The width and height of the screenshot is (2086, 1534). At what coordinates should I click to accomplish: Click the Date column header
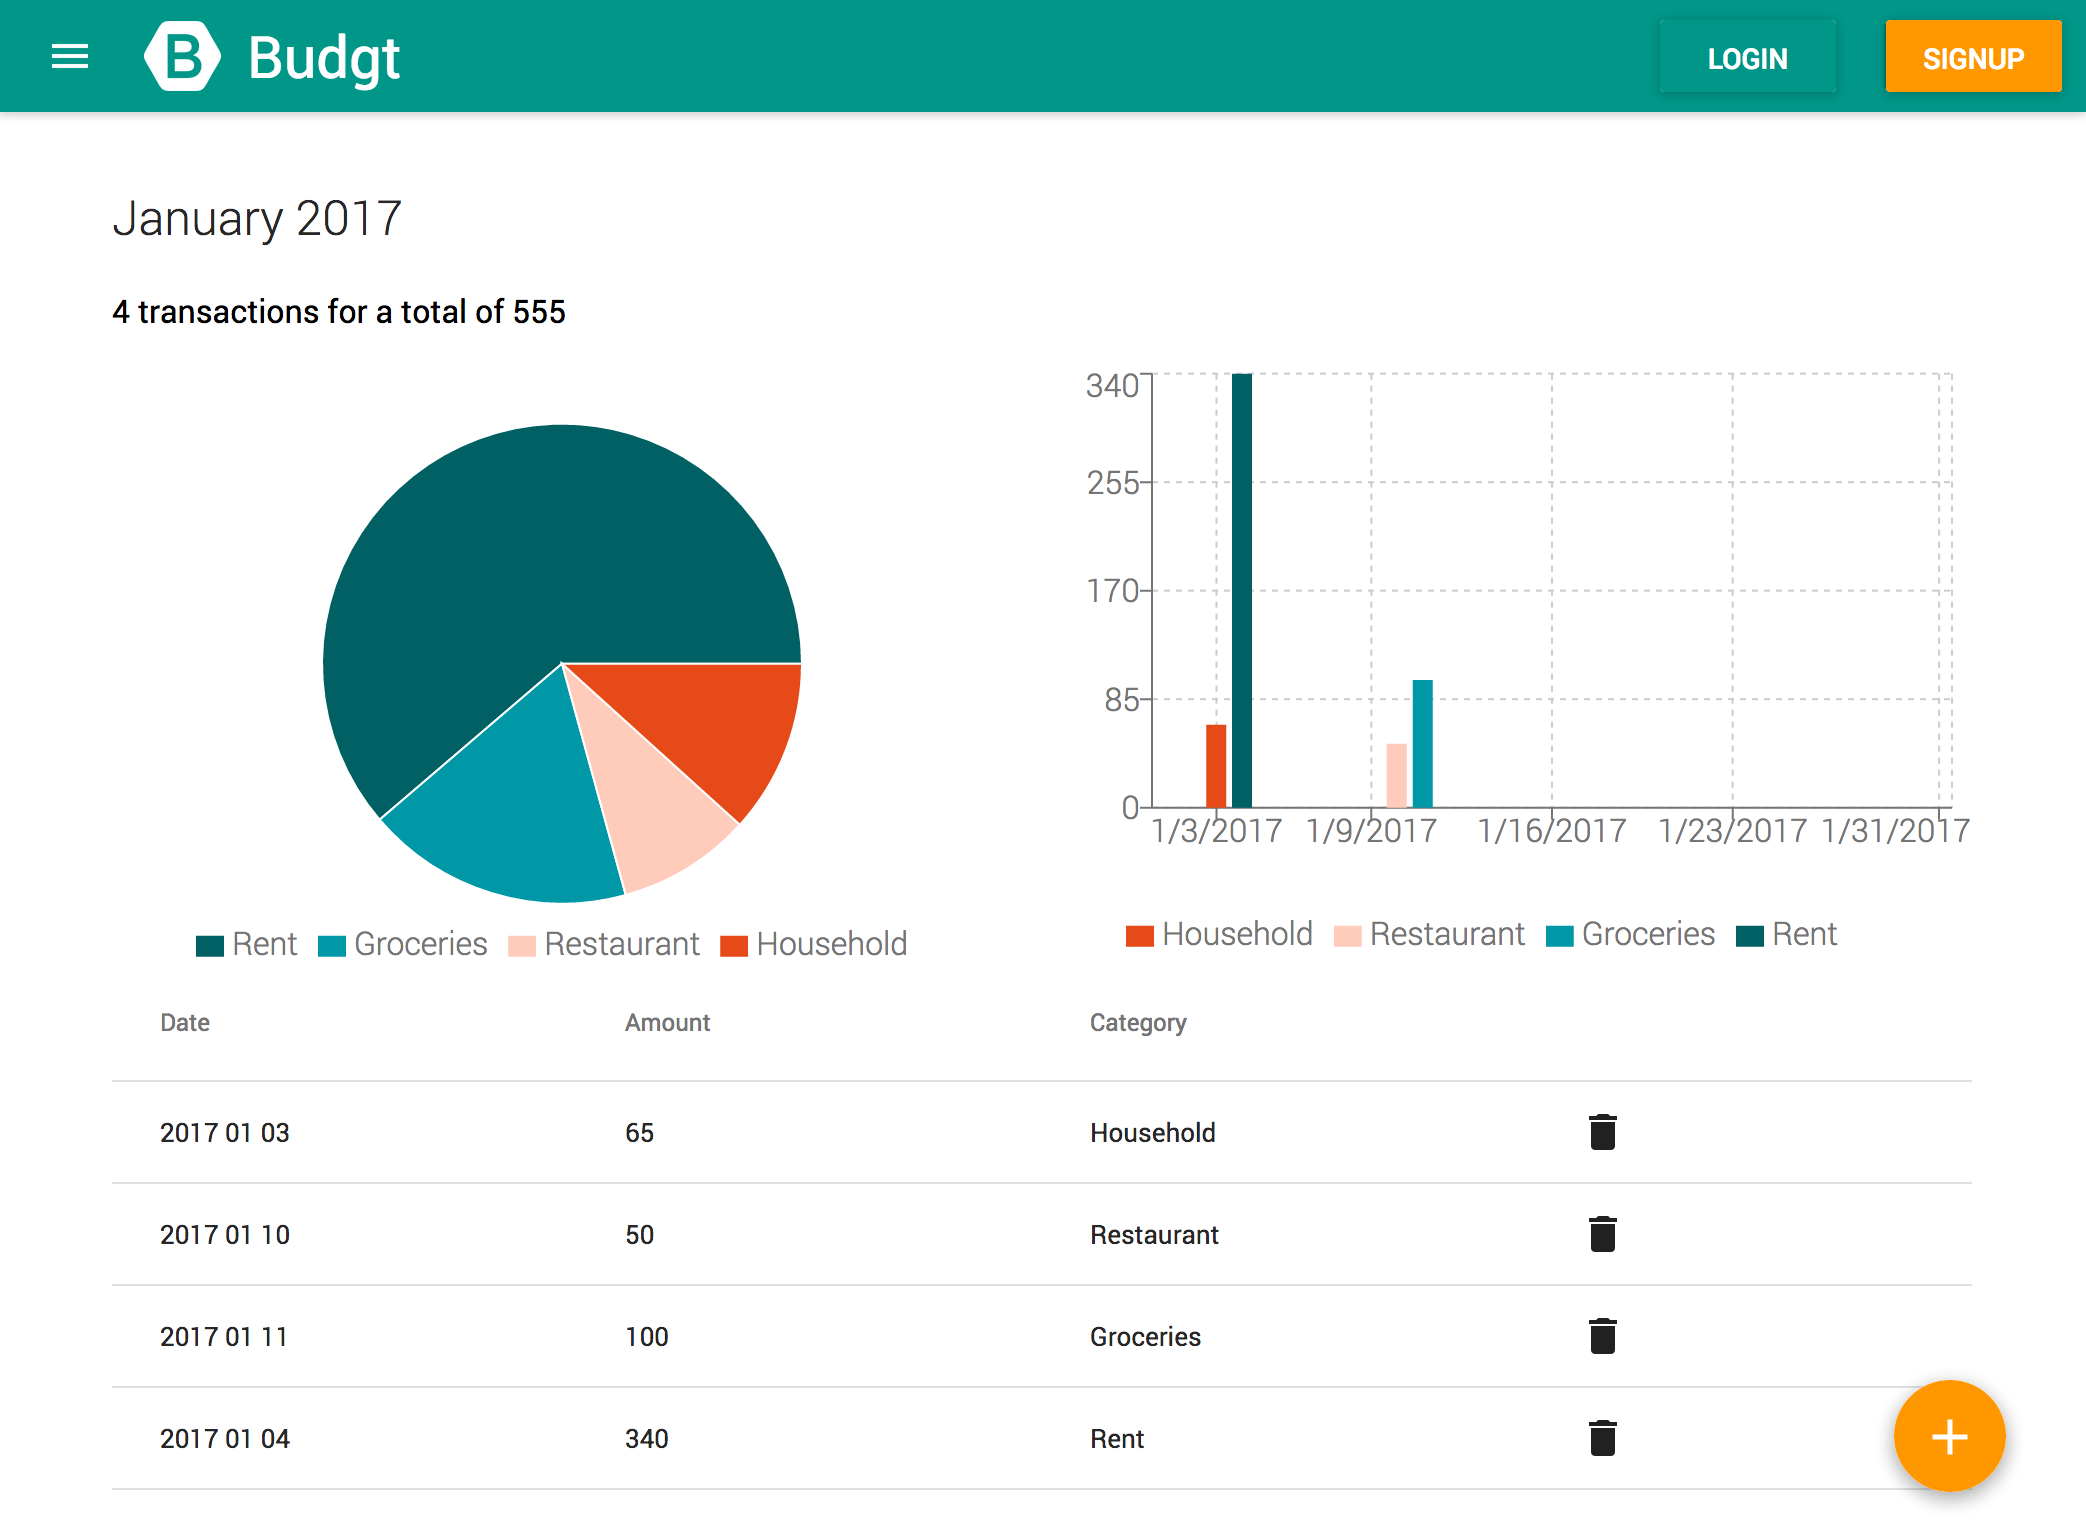185,1023
